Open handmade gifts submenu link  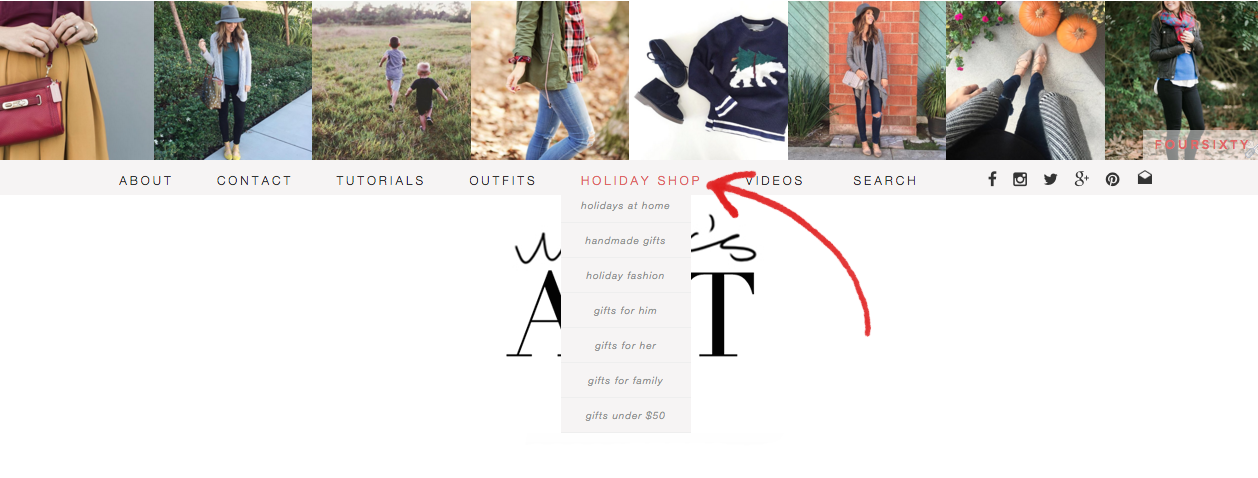[626, 241]
